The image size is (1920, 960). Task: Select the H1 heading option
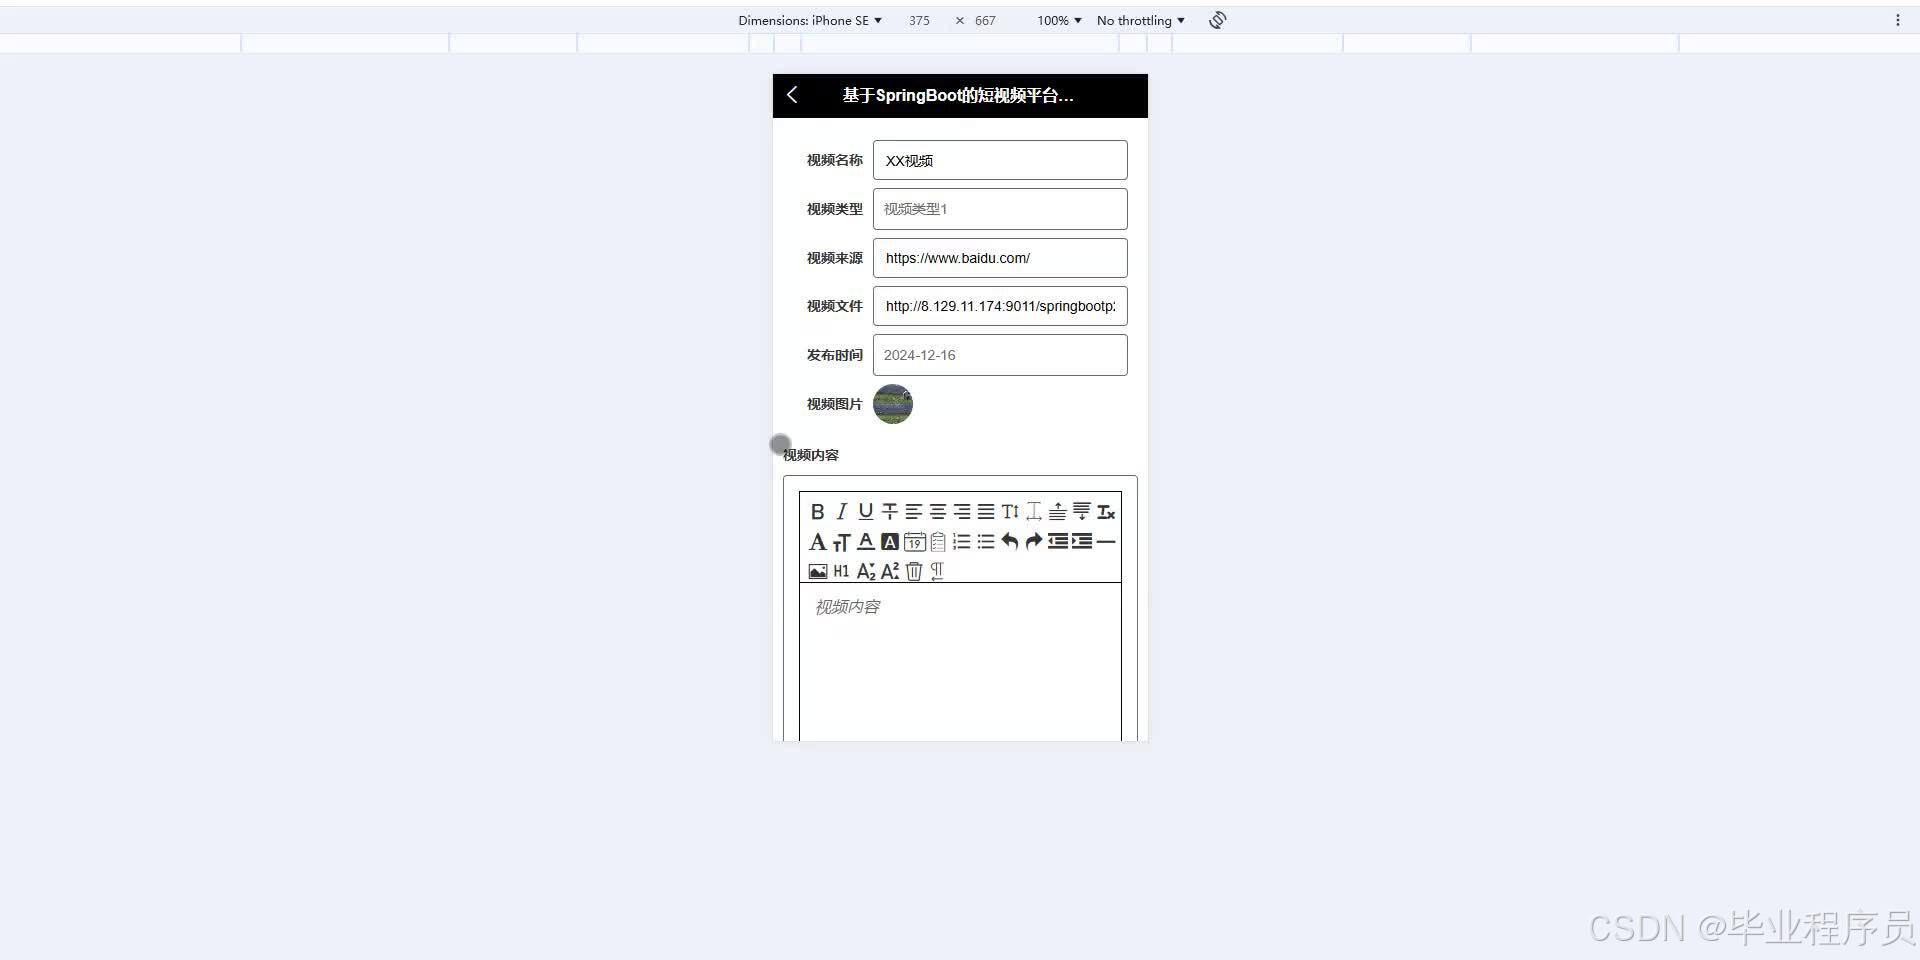841,571
